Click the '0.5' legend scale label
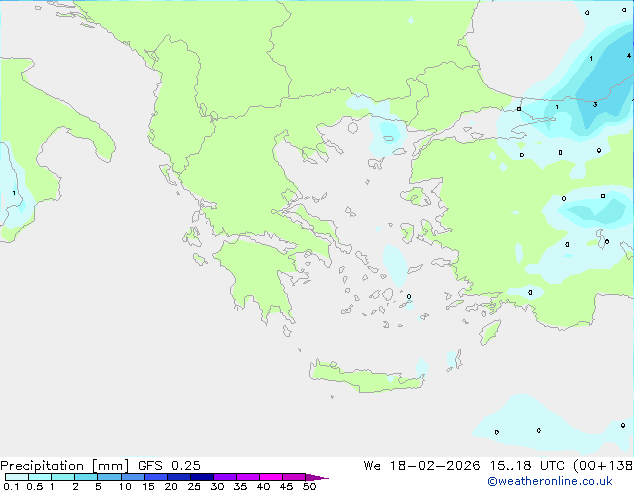The width and height of the screenshot is (634, 490). tap(35, 486)
